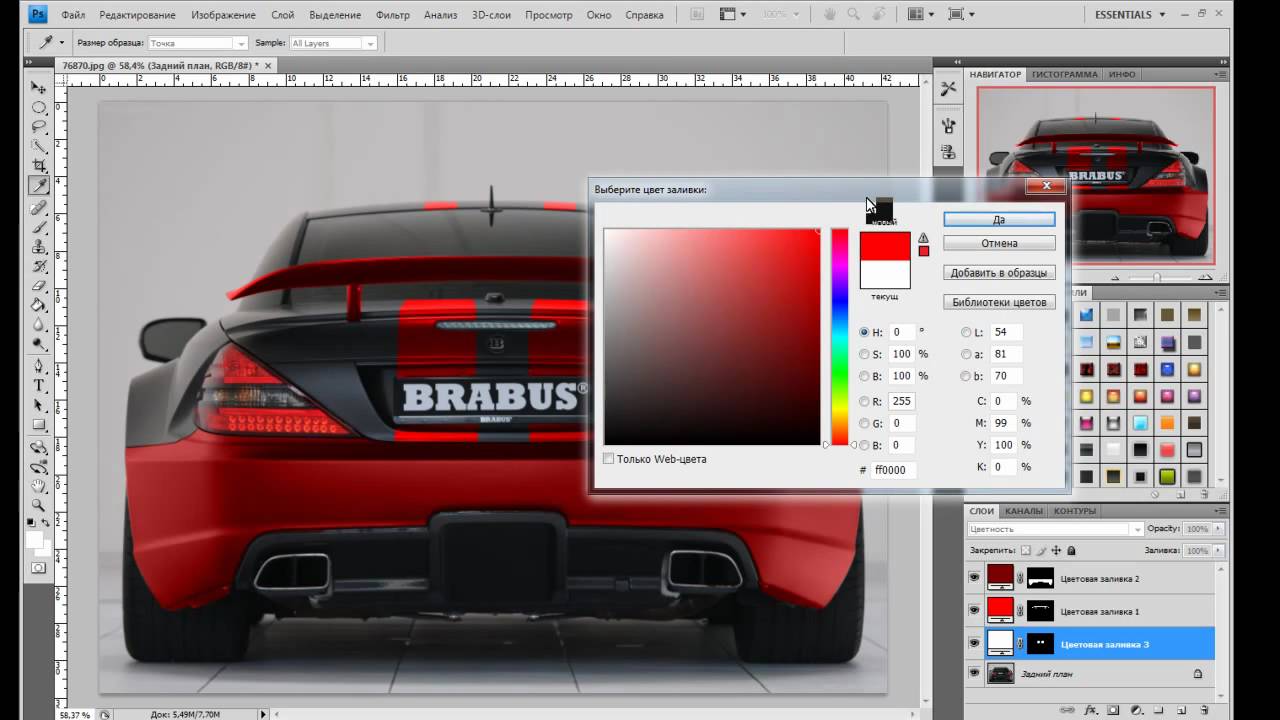1280x720 pixels.
Task: Select the Healing Brush tool
Action: [x=39, y=208]
